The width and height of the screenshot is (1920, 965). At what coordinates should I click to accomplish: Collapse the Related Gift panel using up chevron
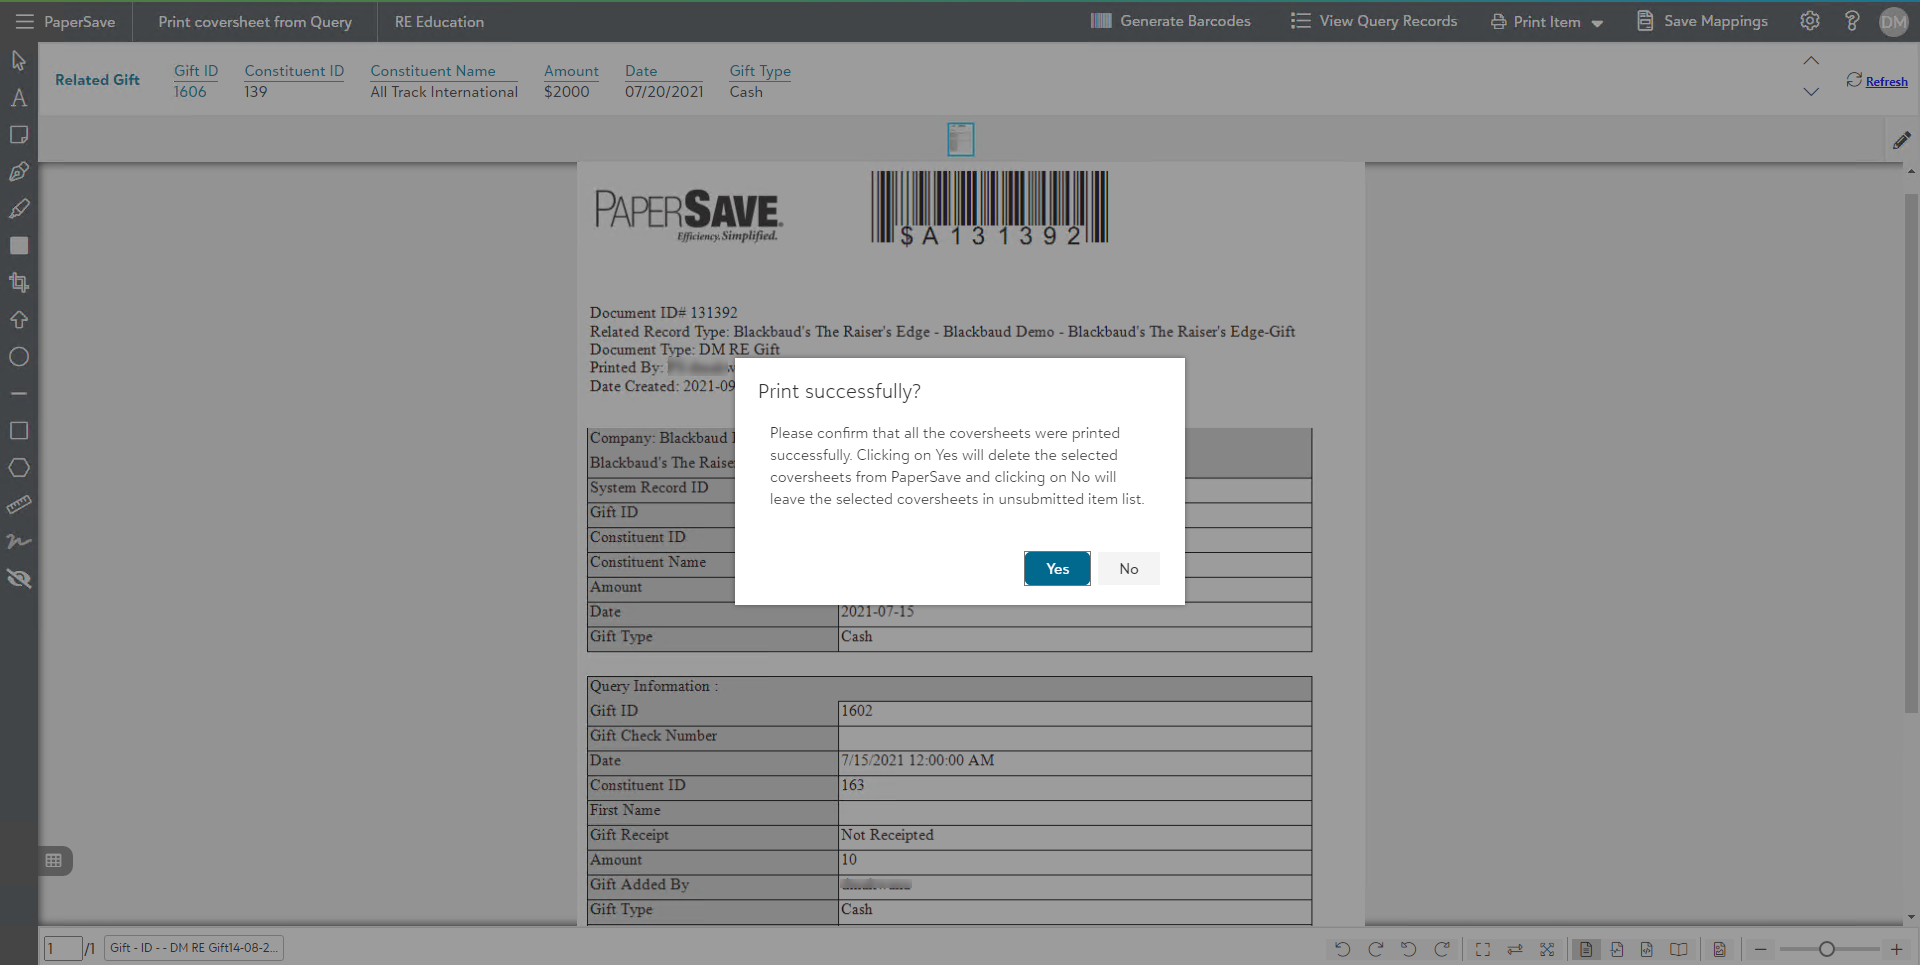pos(1811,61)
